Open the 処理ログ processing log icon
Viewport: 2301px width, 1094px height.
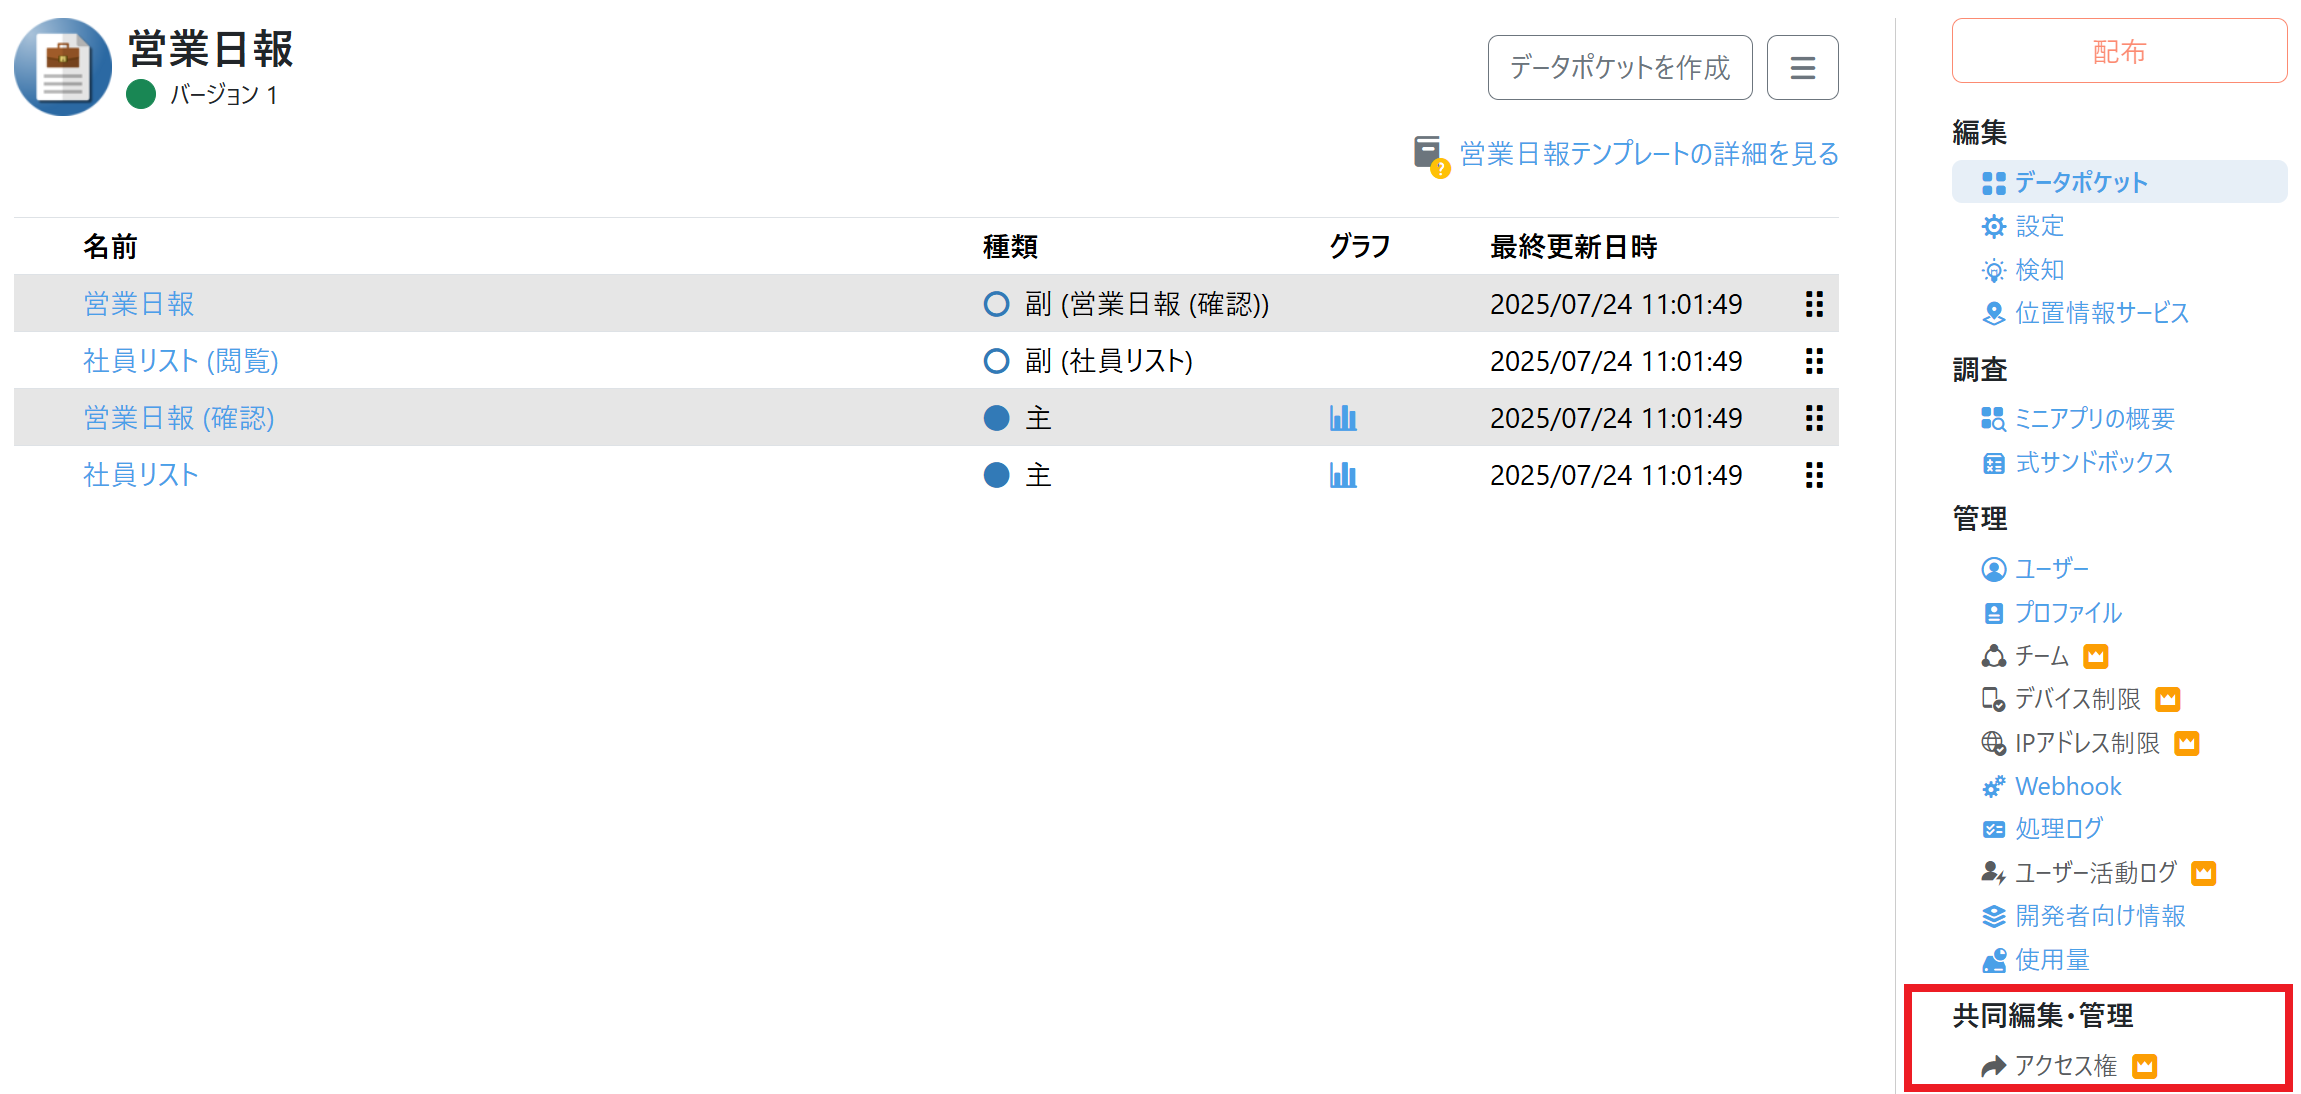coord(1992,828)
